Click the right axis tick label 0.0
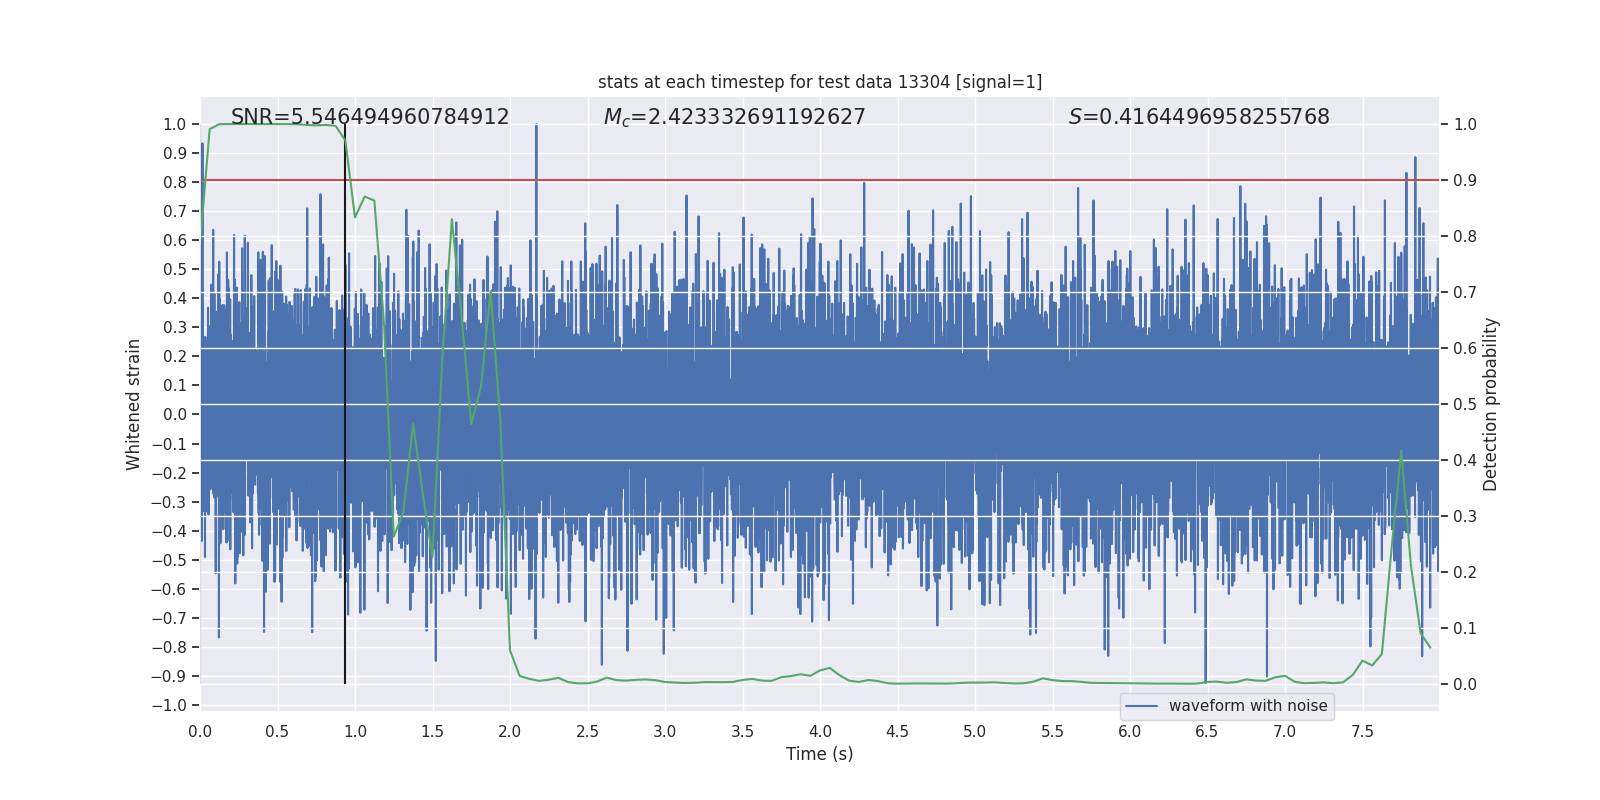The height and width of the screenshot is (800, 1600). point(1465,684)
